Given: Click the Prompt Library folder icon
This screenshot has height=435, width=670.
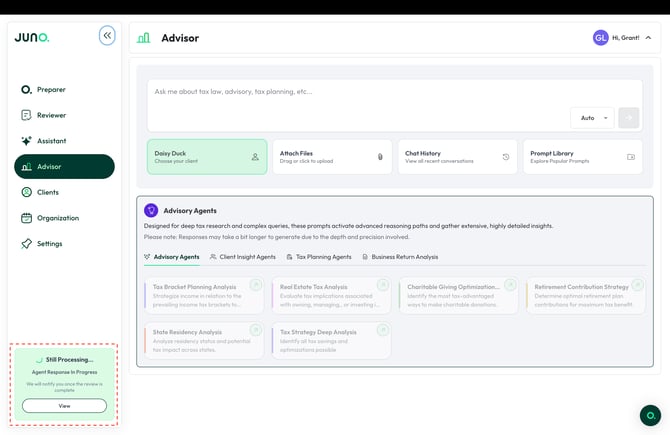Looking at the screenshot, I should click(631, 157).
